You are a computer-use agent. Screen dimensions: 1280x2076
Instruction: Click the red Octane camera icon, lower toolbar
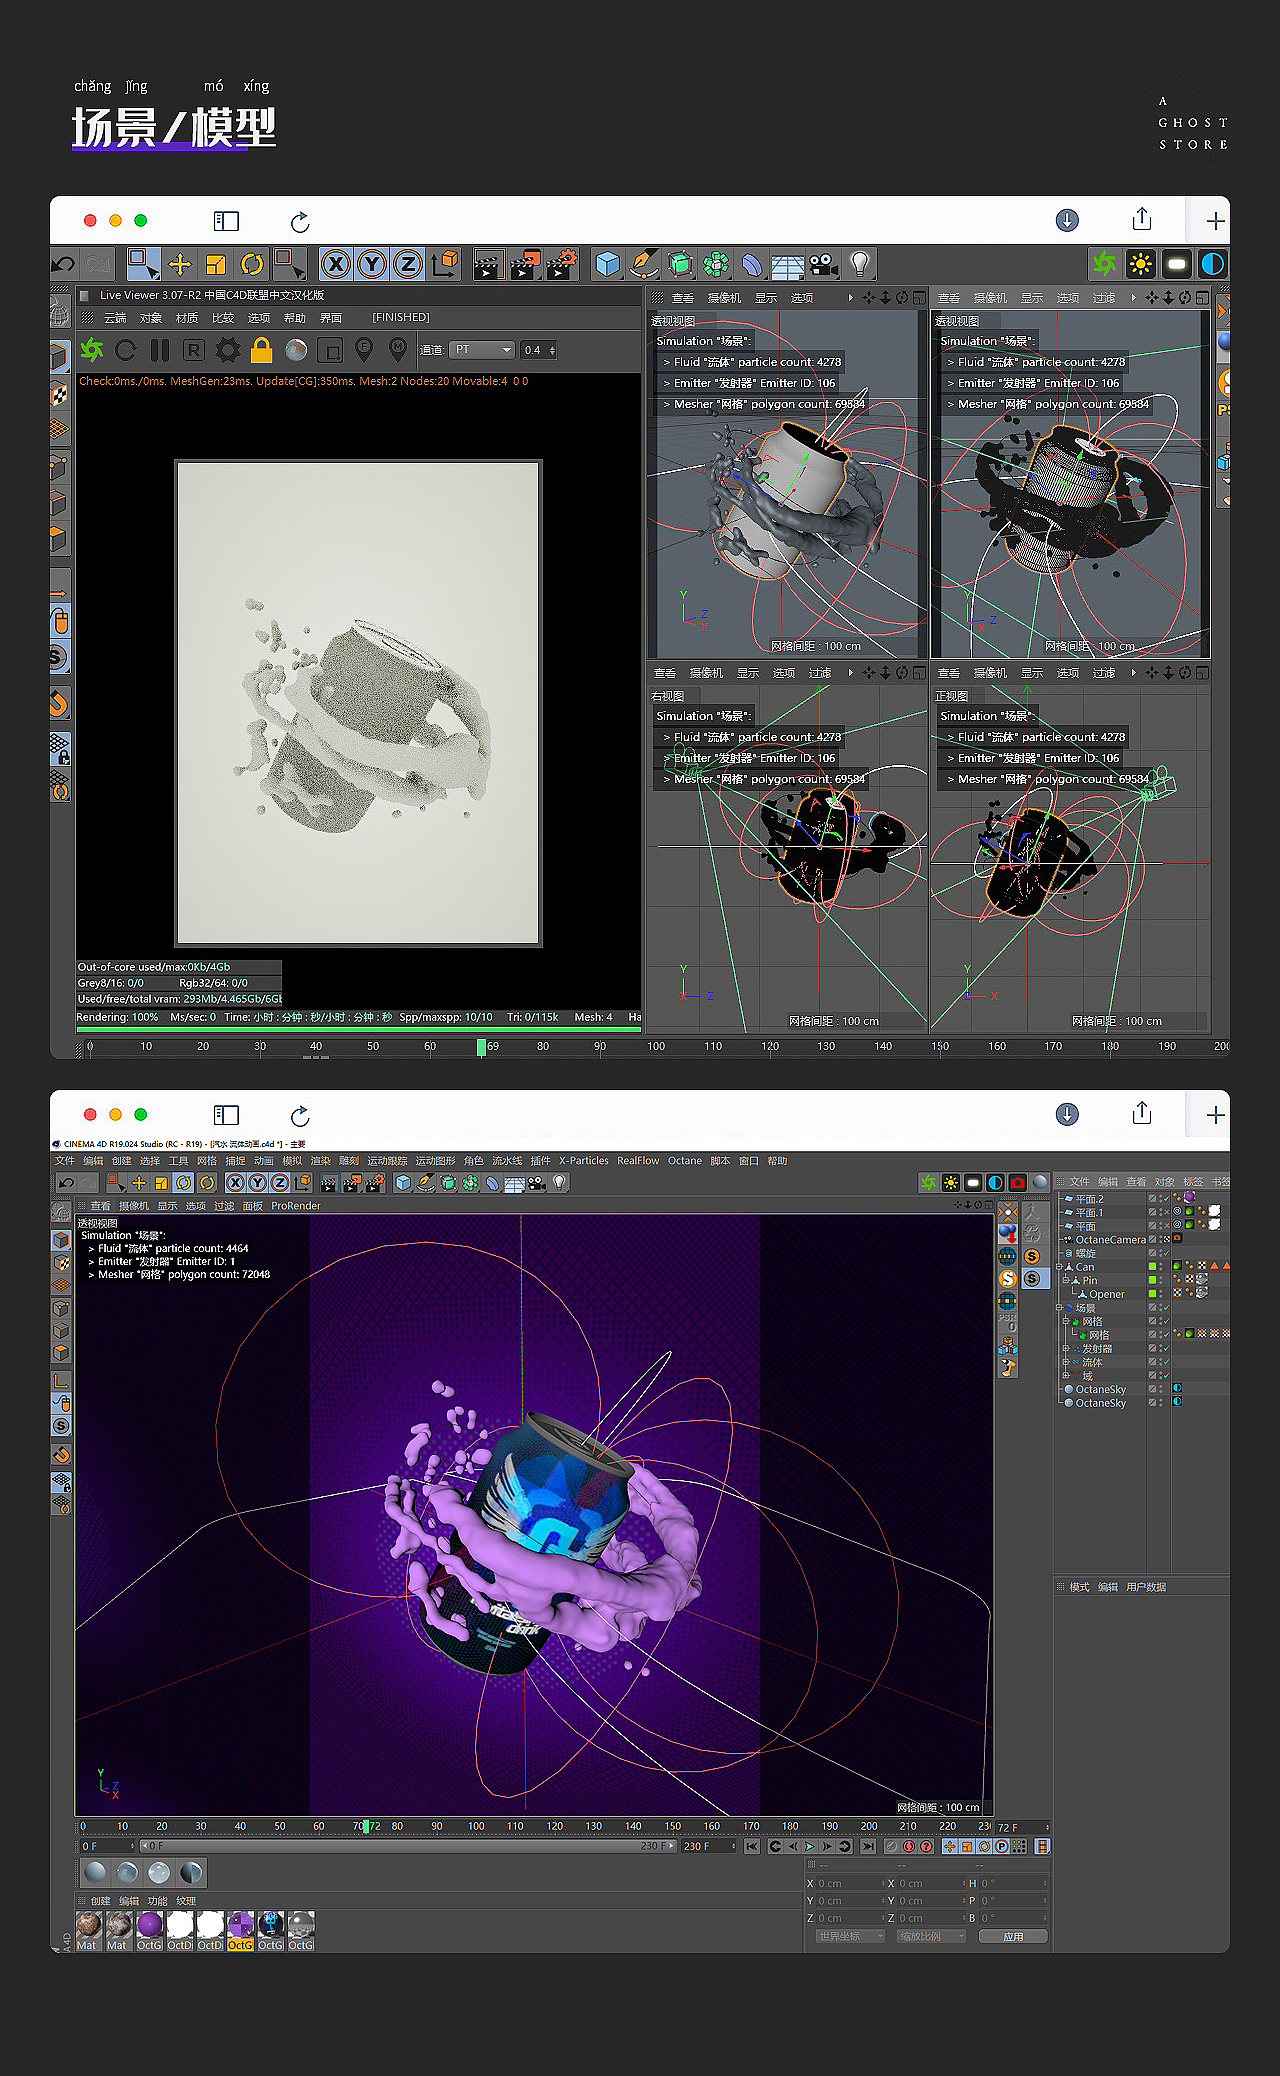[1018, 1183]
